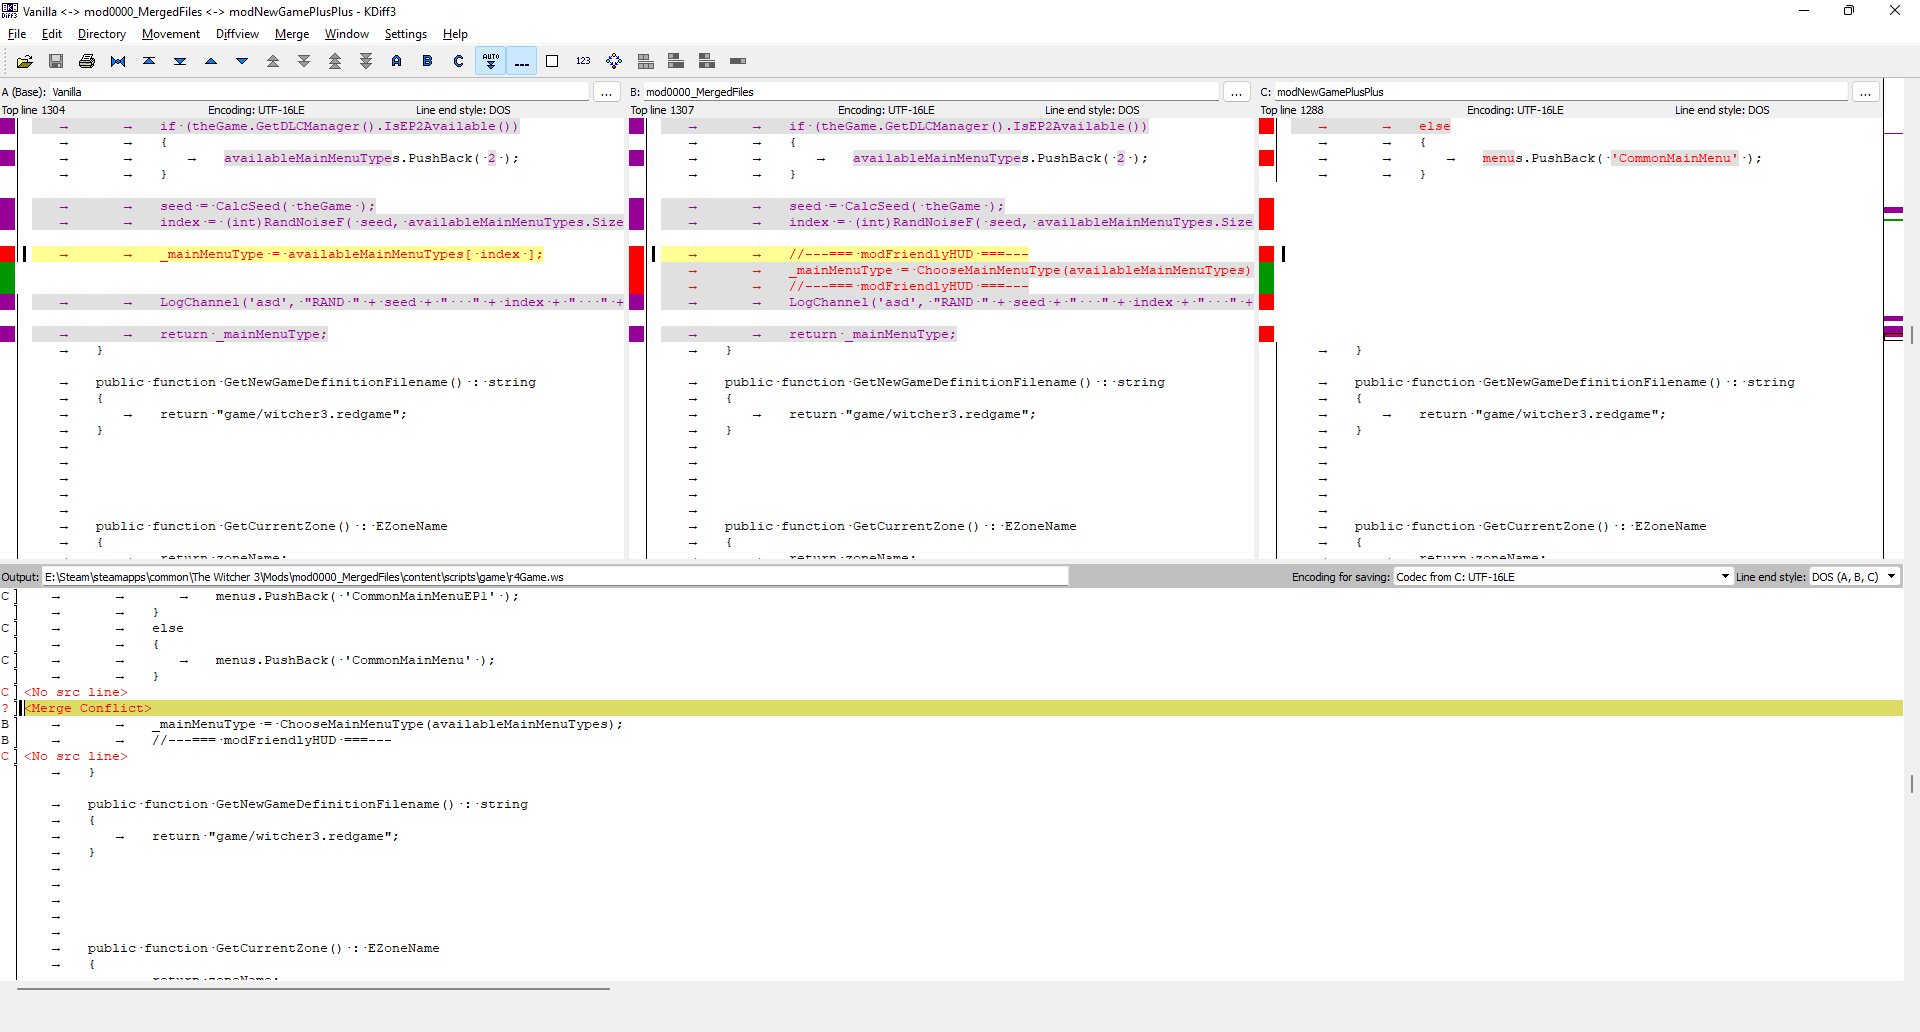Click the Output file path field
This screenshot has height=1032, width=1920.
pyautogui.click(x=555, y=577)
